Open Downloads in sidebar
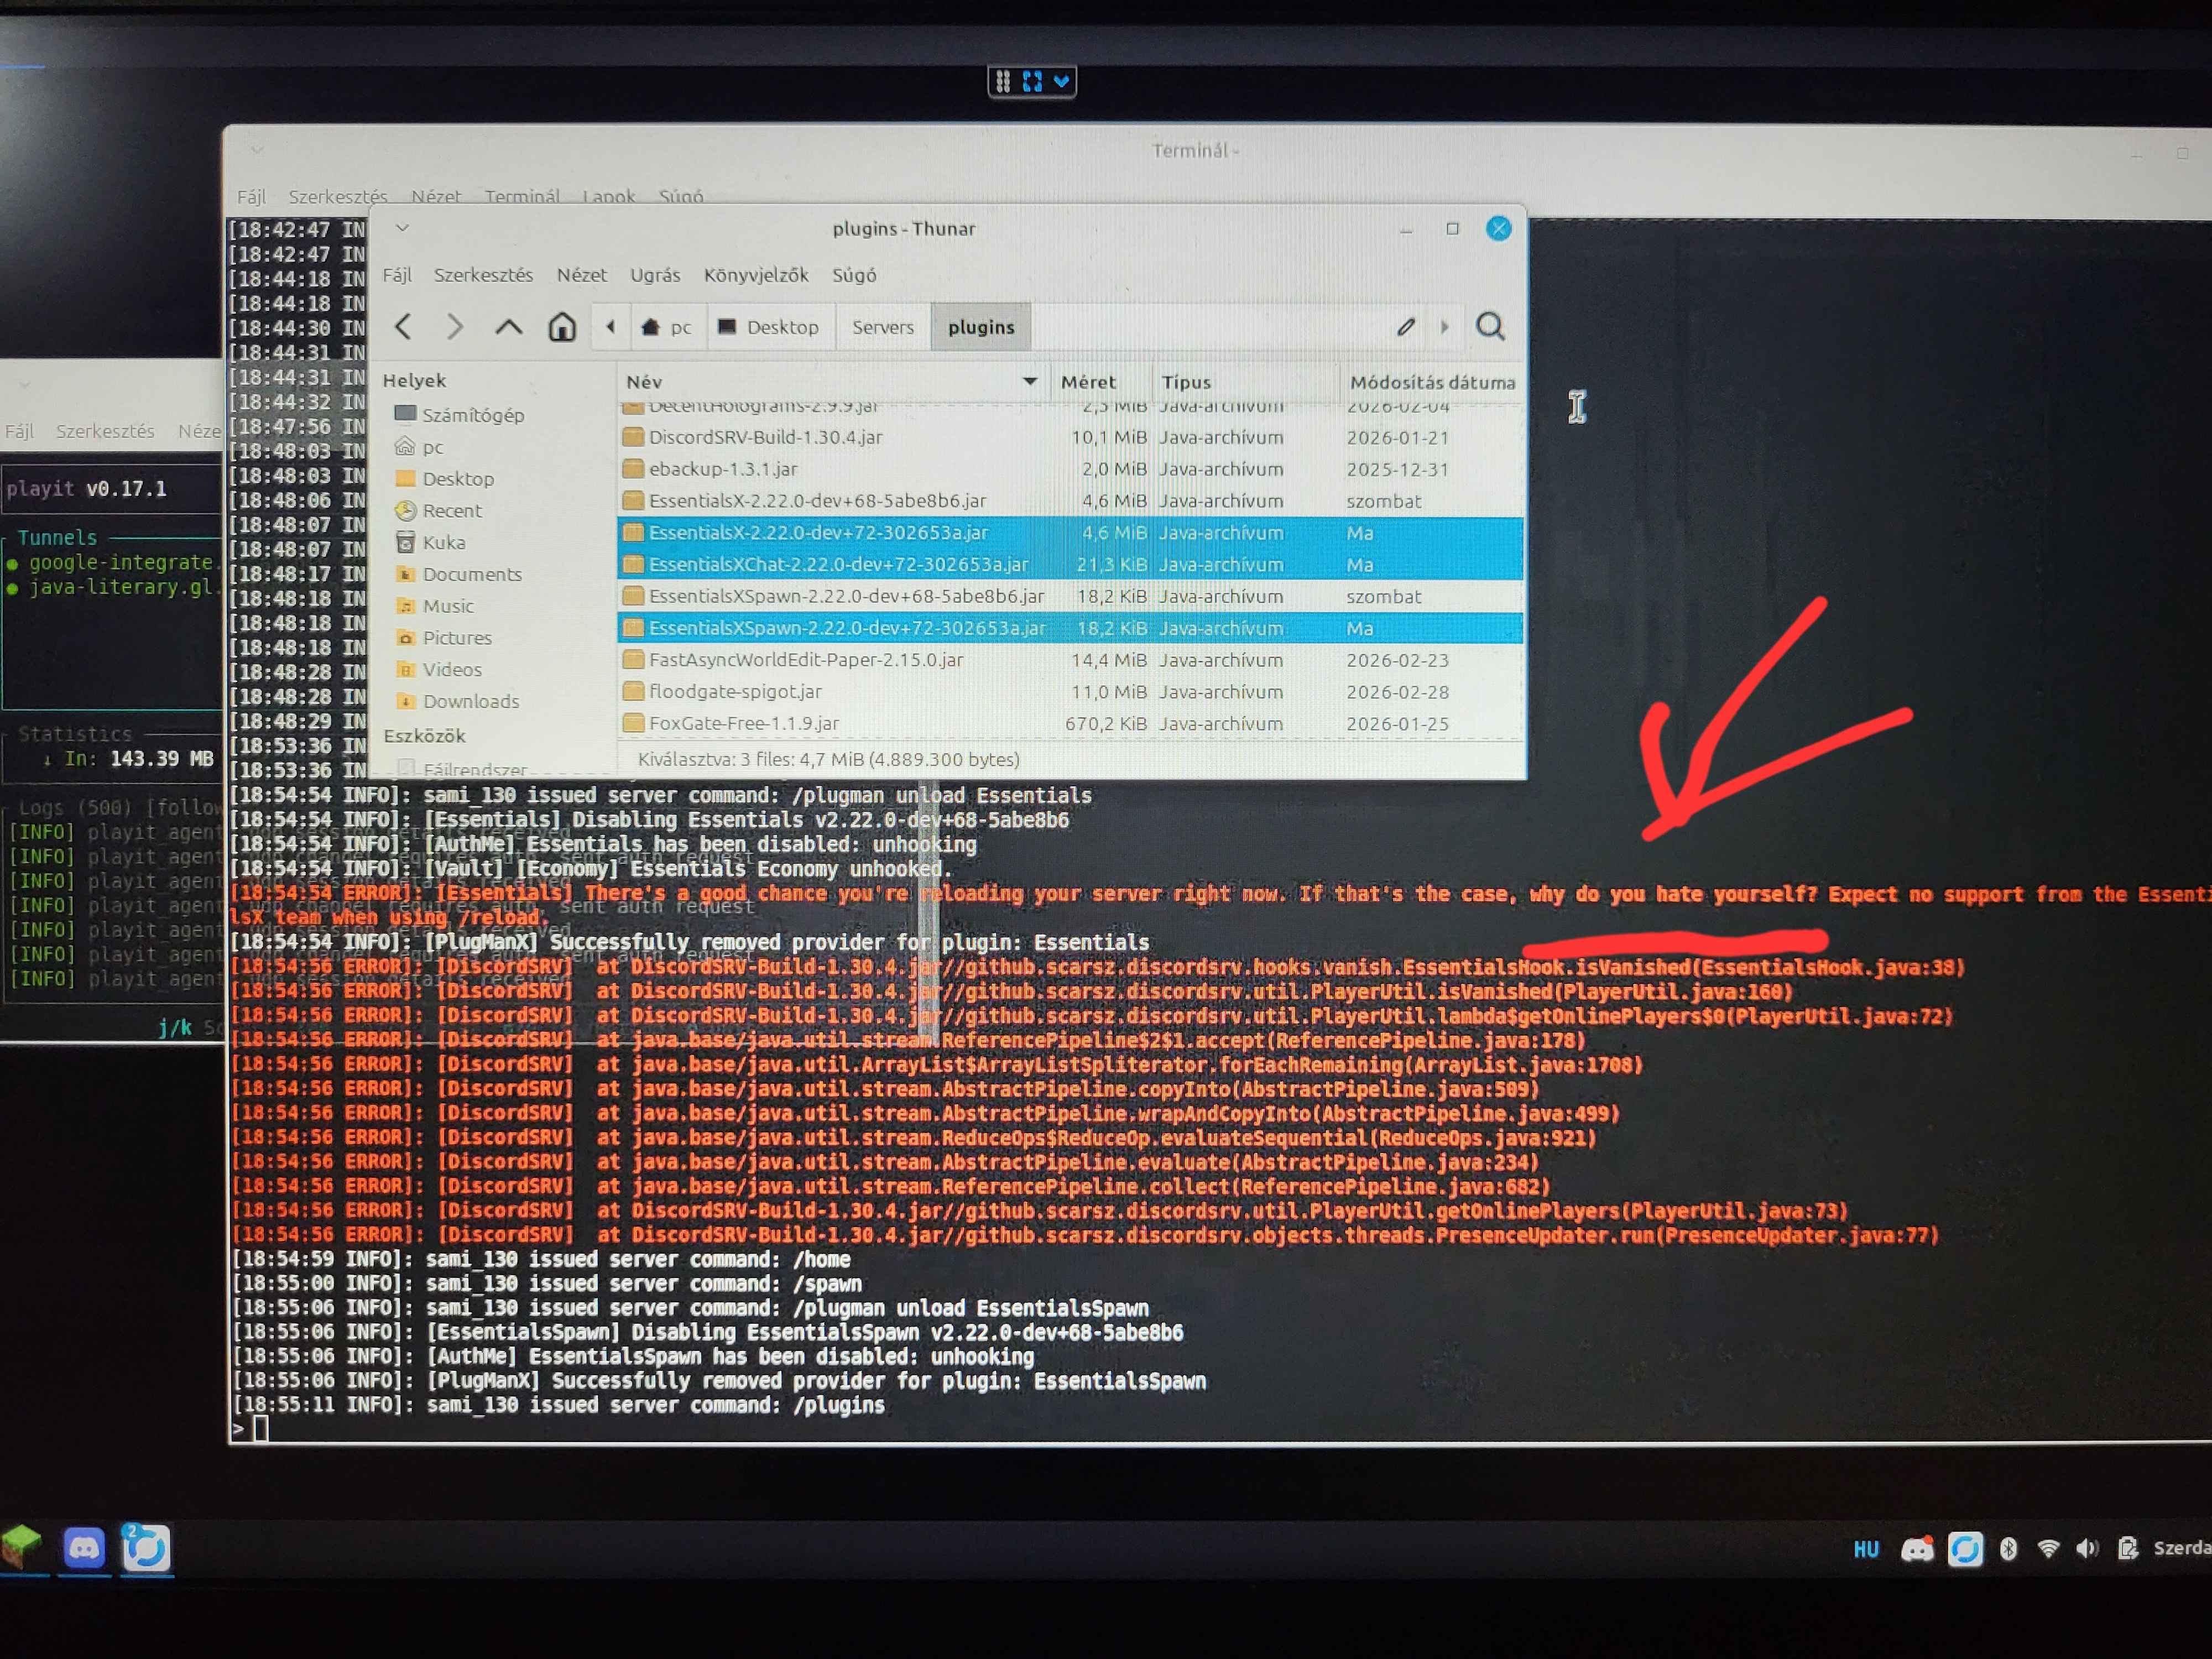 click(x=458, y=702)
